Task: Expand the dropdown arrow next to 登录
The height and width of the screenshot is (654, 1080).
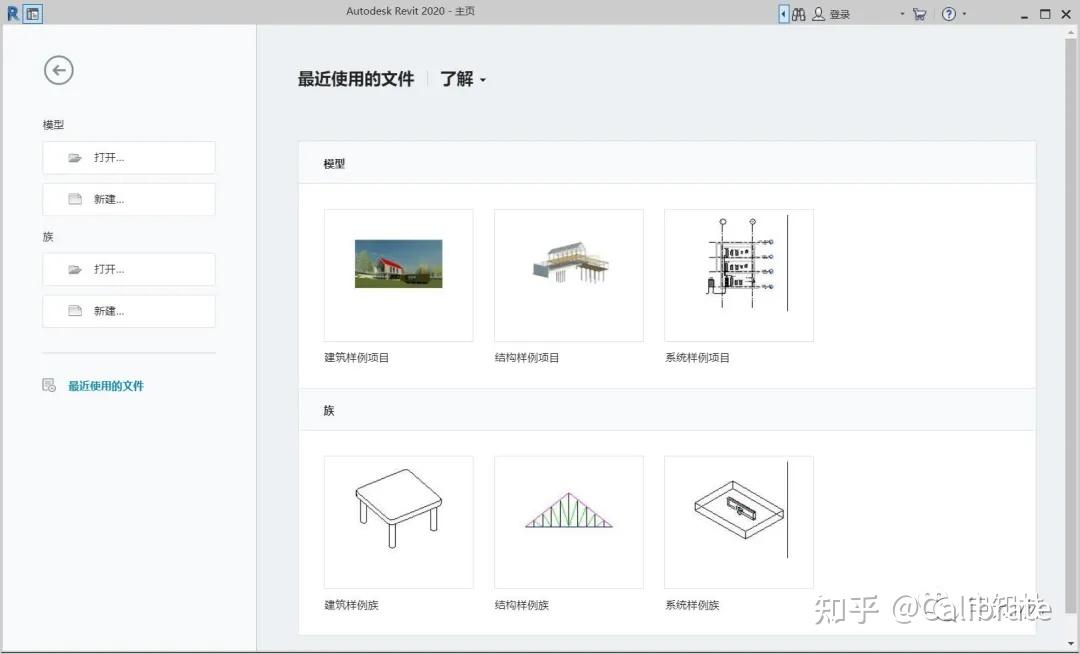Action: click(x=902, y=14)
